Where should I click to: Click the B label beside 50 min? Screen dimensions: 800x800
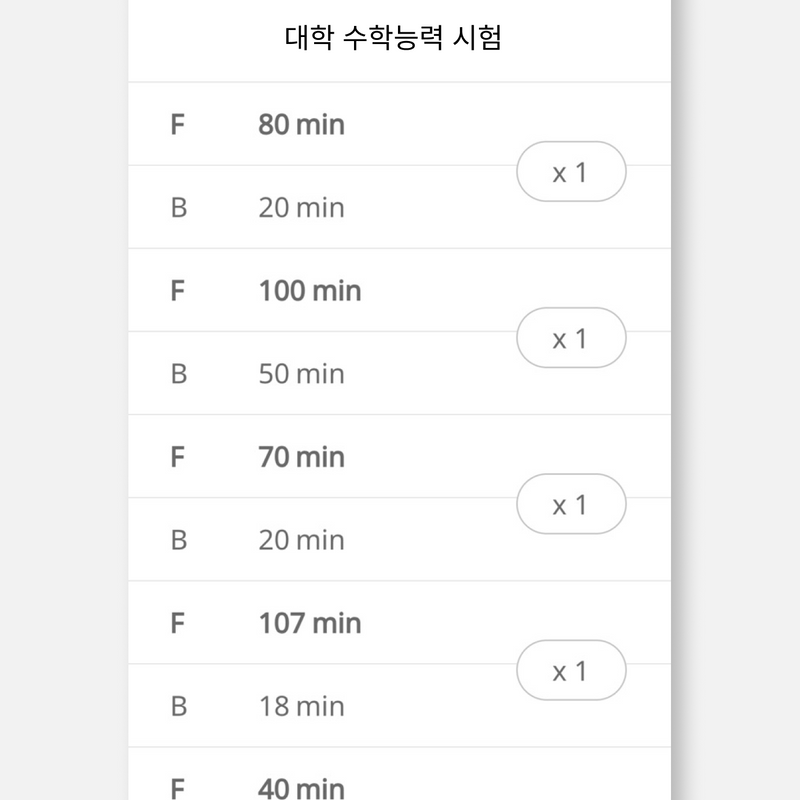pos(179,374)
